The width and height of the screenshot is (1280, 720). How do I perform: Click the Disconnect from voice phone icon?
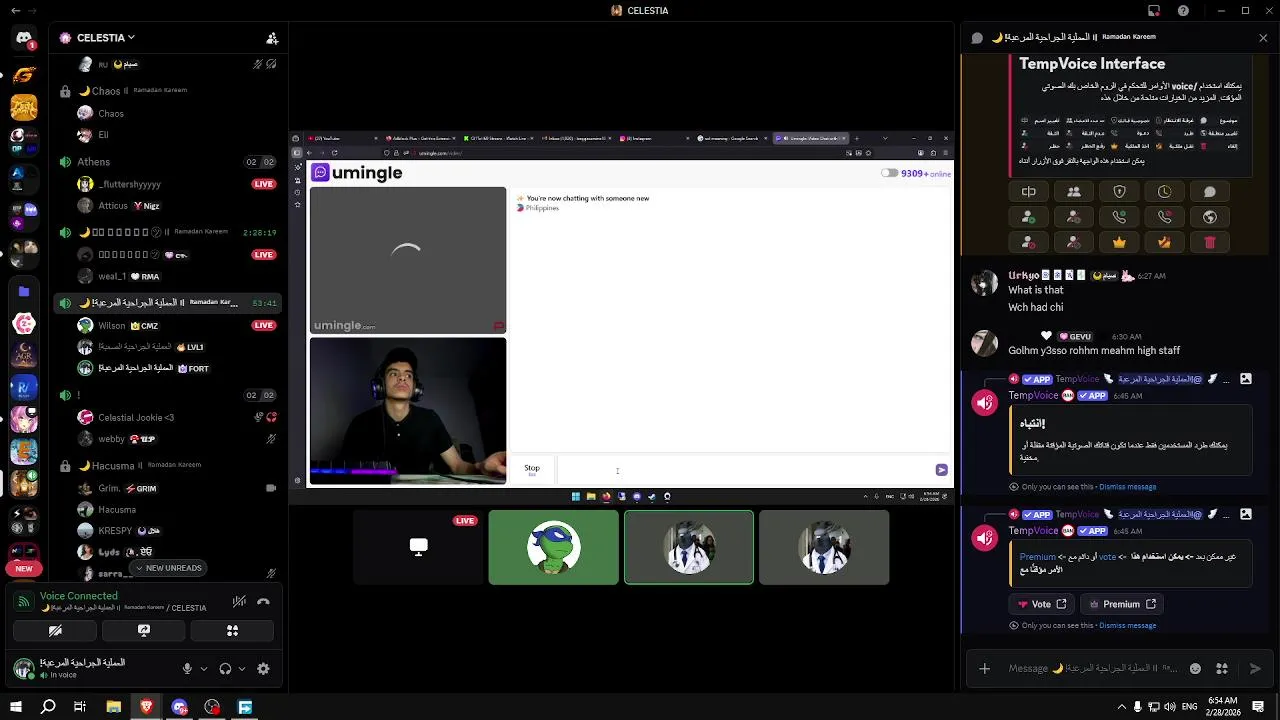tap(263, 601)
